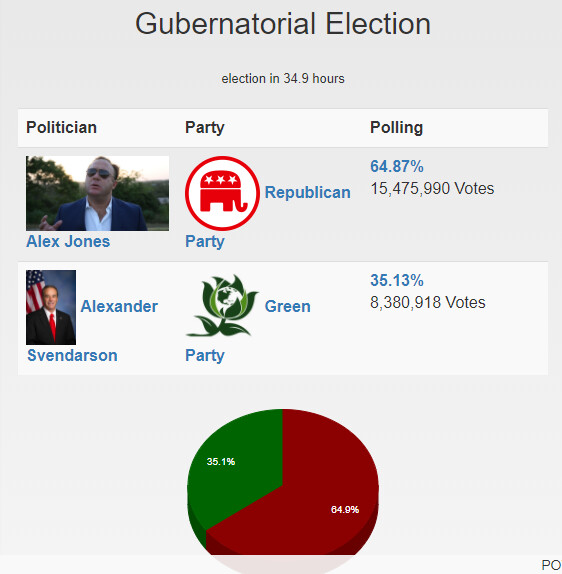Screen dimensions: 562x574
Task: Click the Politician column header
Action: pyautogui.click(x=61, y=128)
